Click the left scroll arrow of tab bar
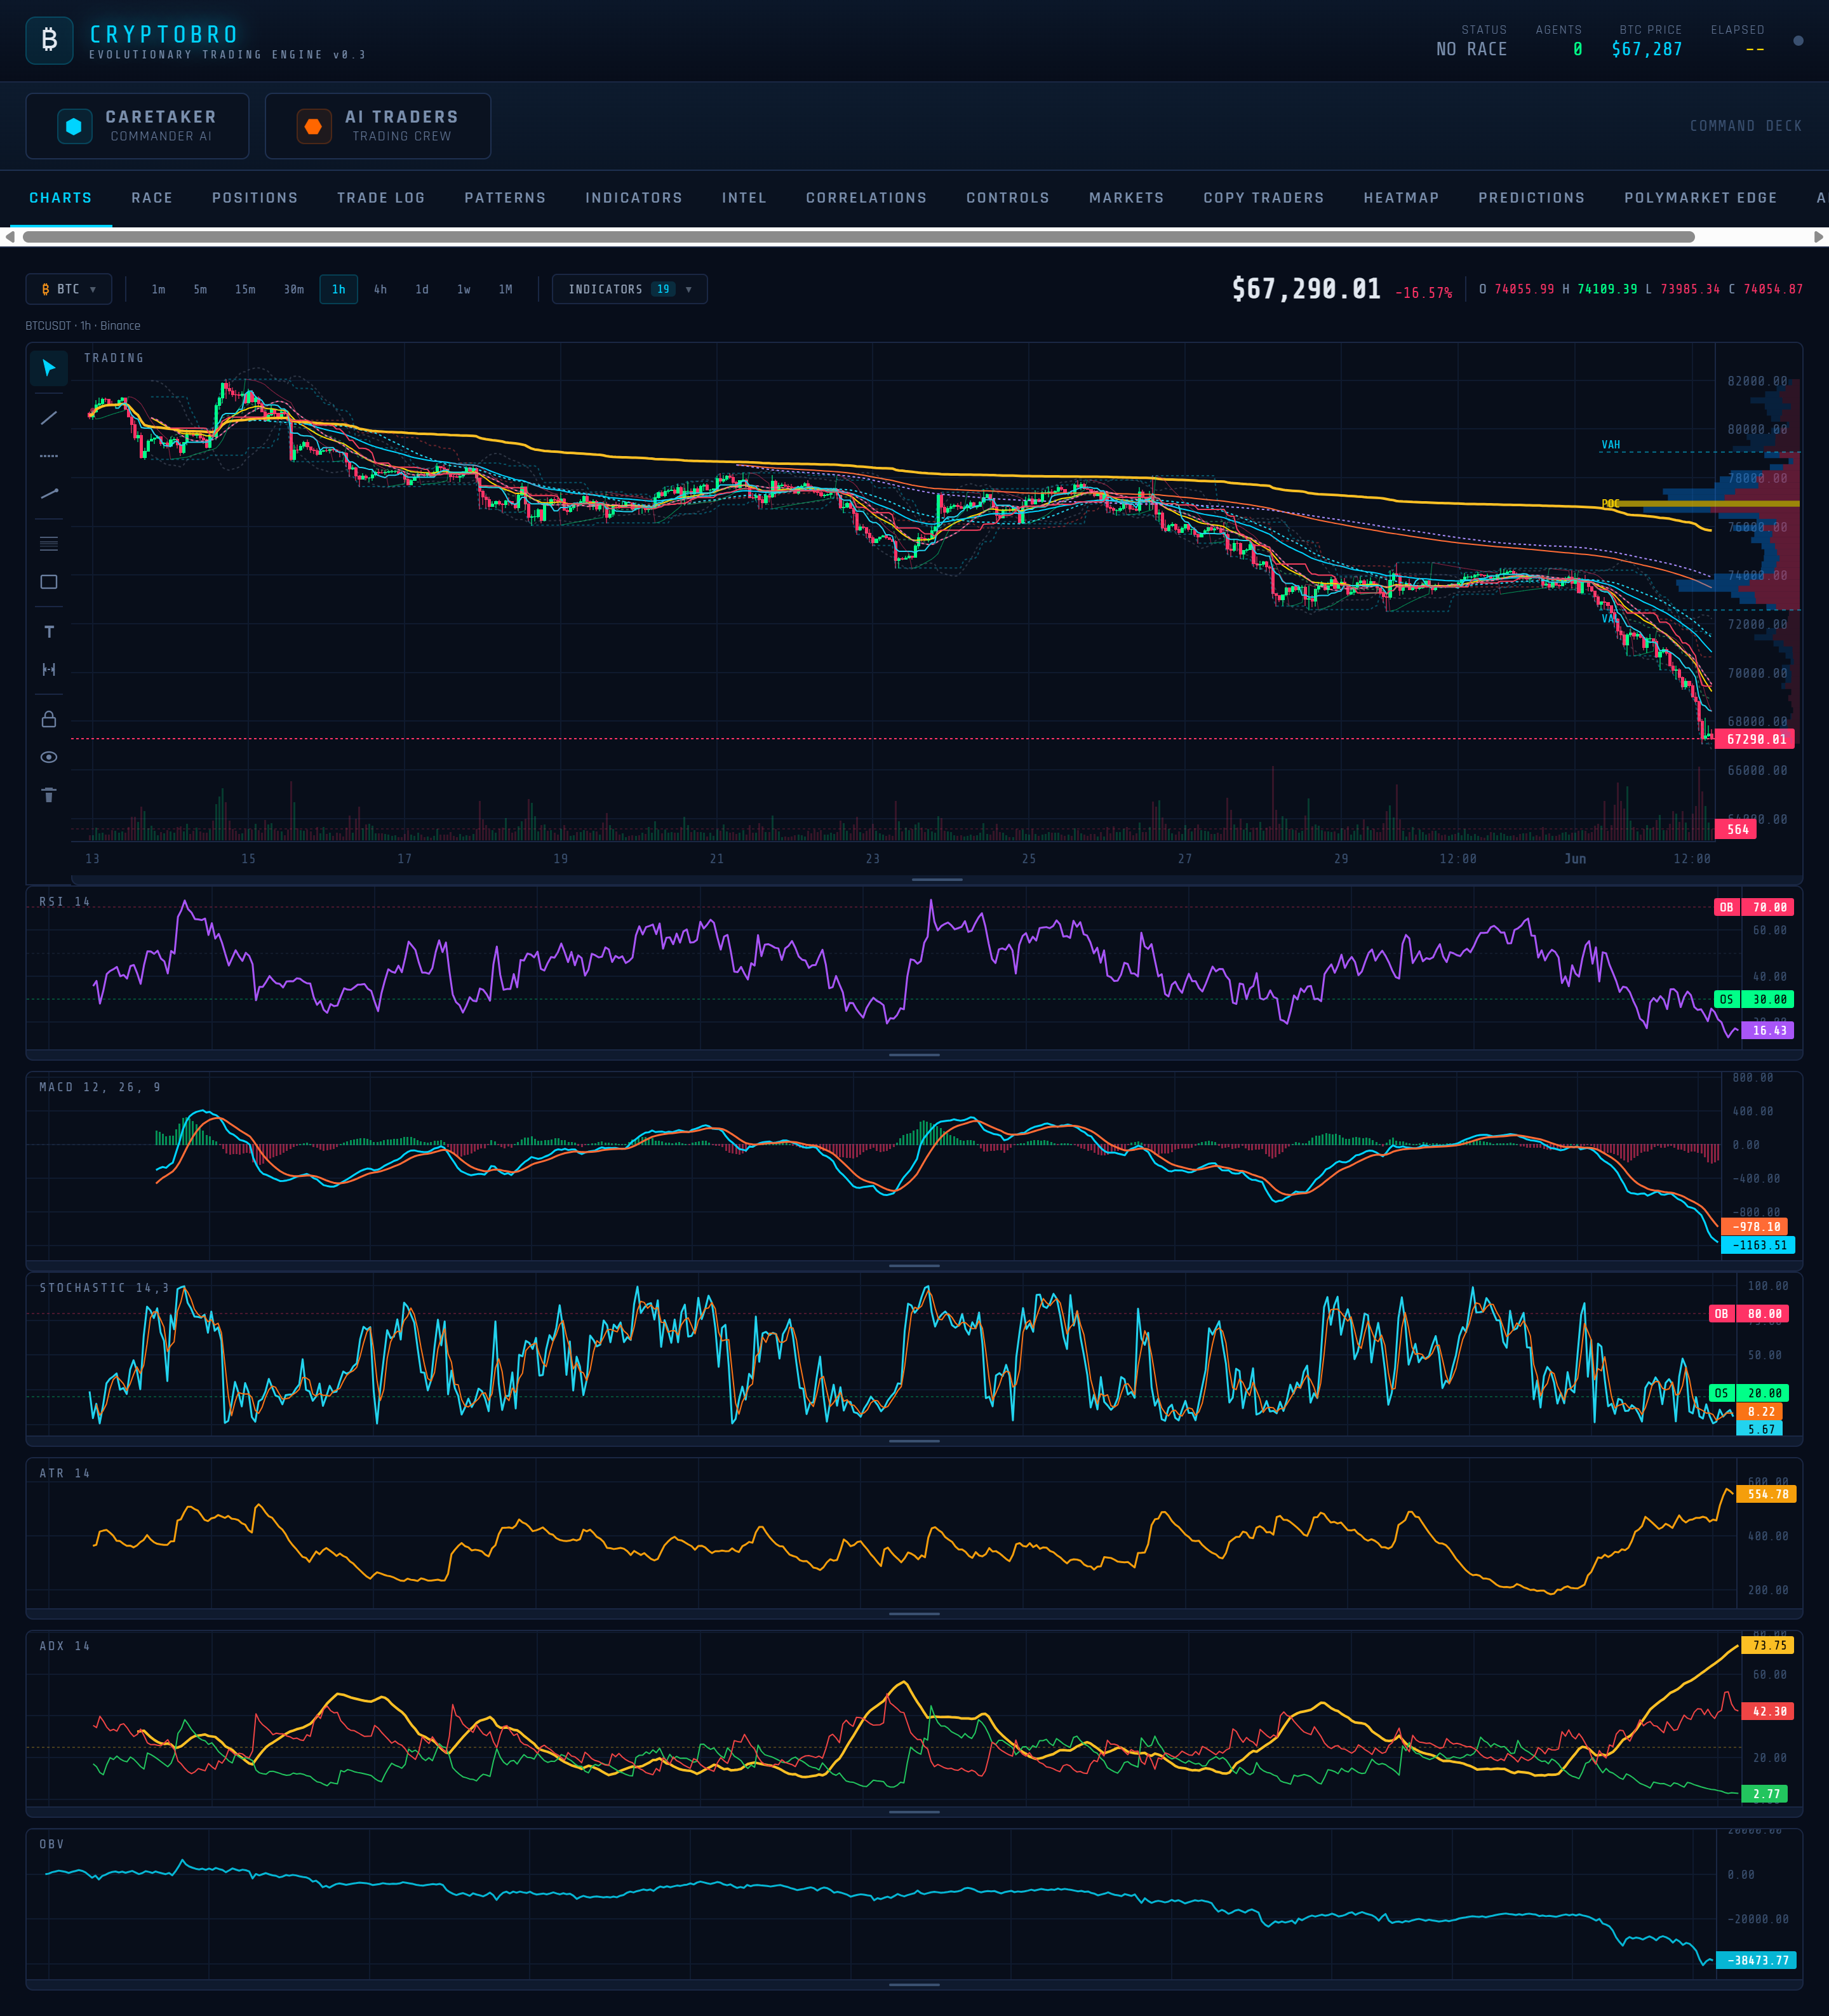This screenshot has width=1829, height=2016. 10,237
